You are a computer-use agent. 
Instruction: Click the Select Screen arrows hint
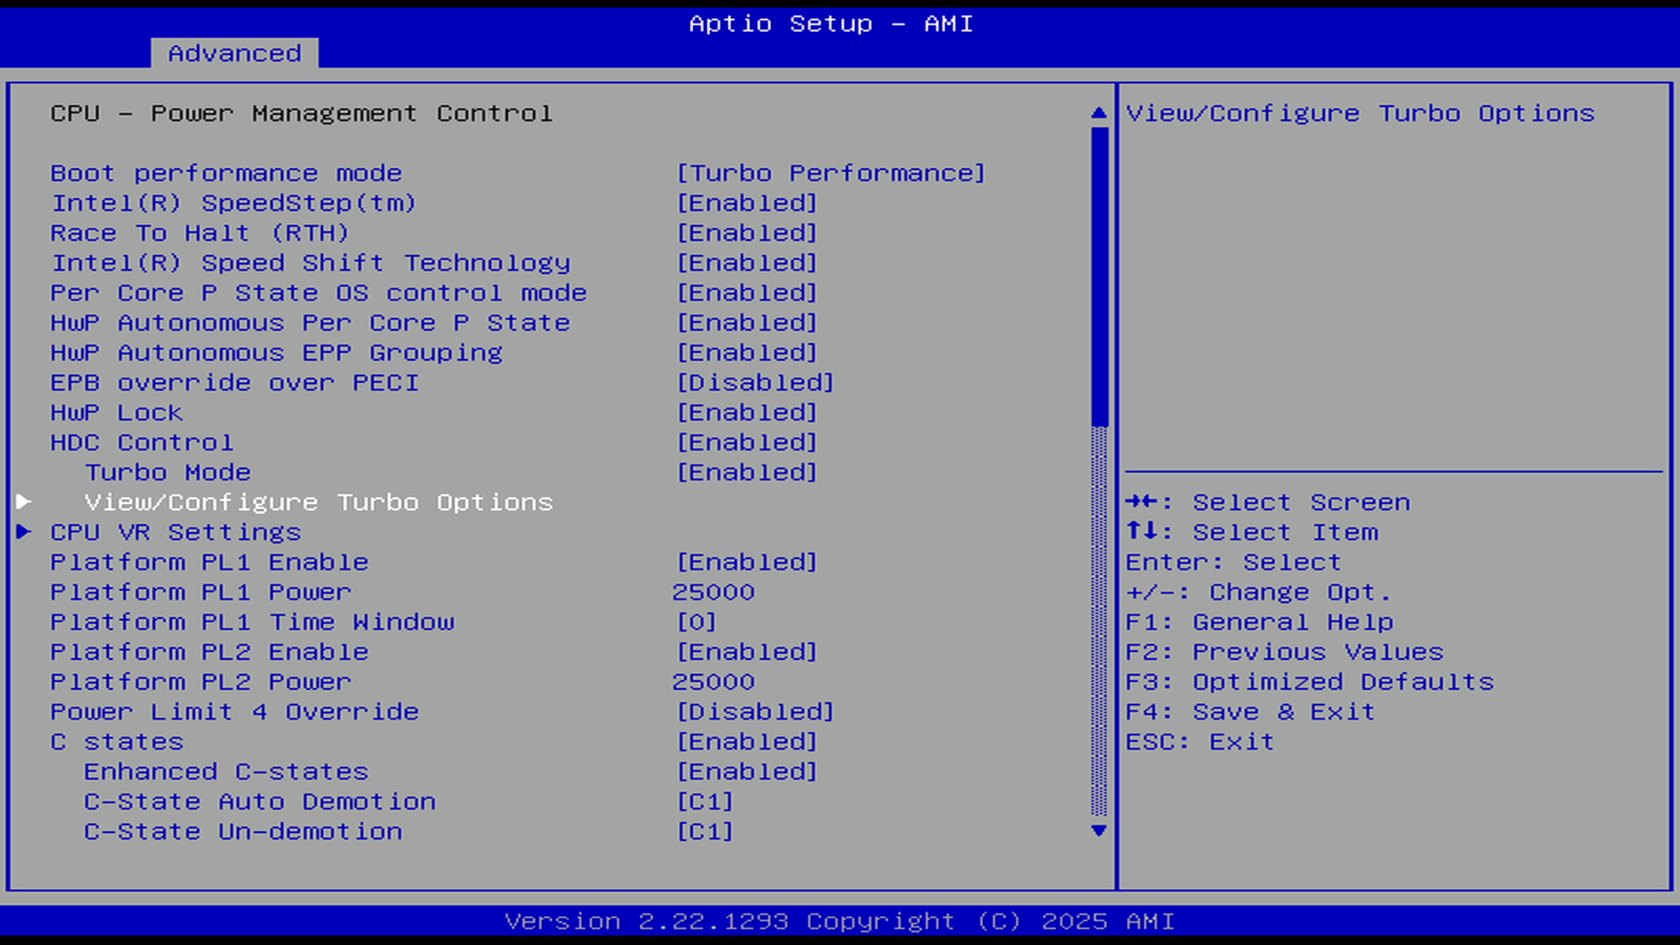coord(1268,502)
